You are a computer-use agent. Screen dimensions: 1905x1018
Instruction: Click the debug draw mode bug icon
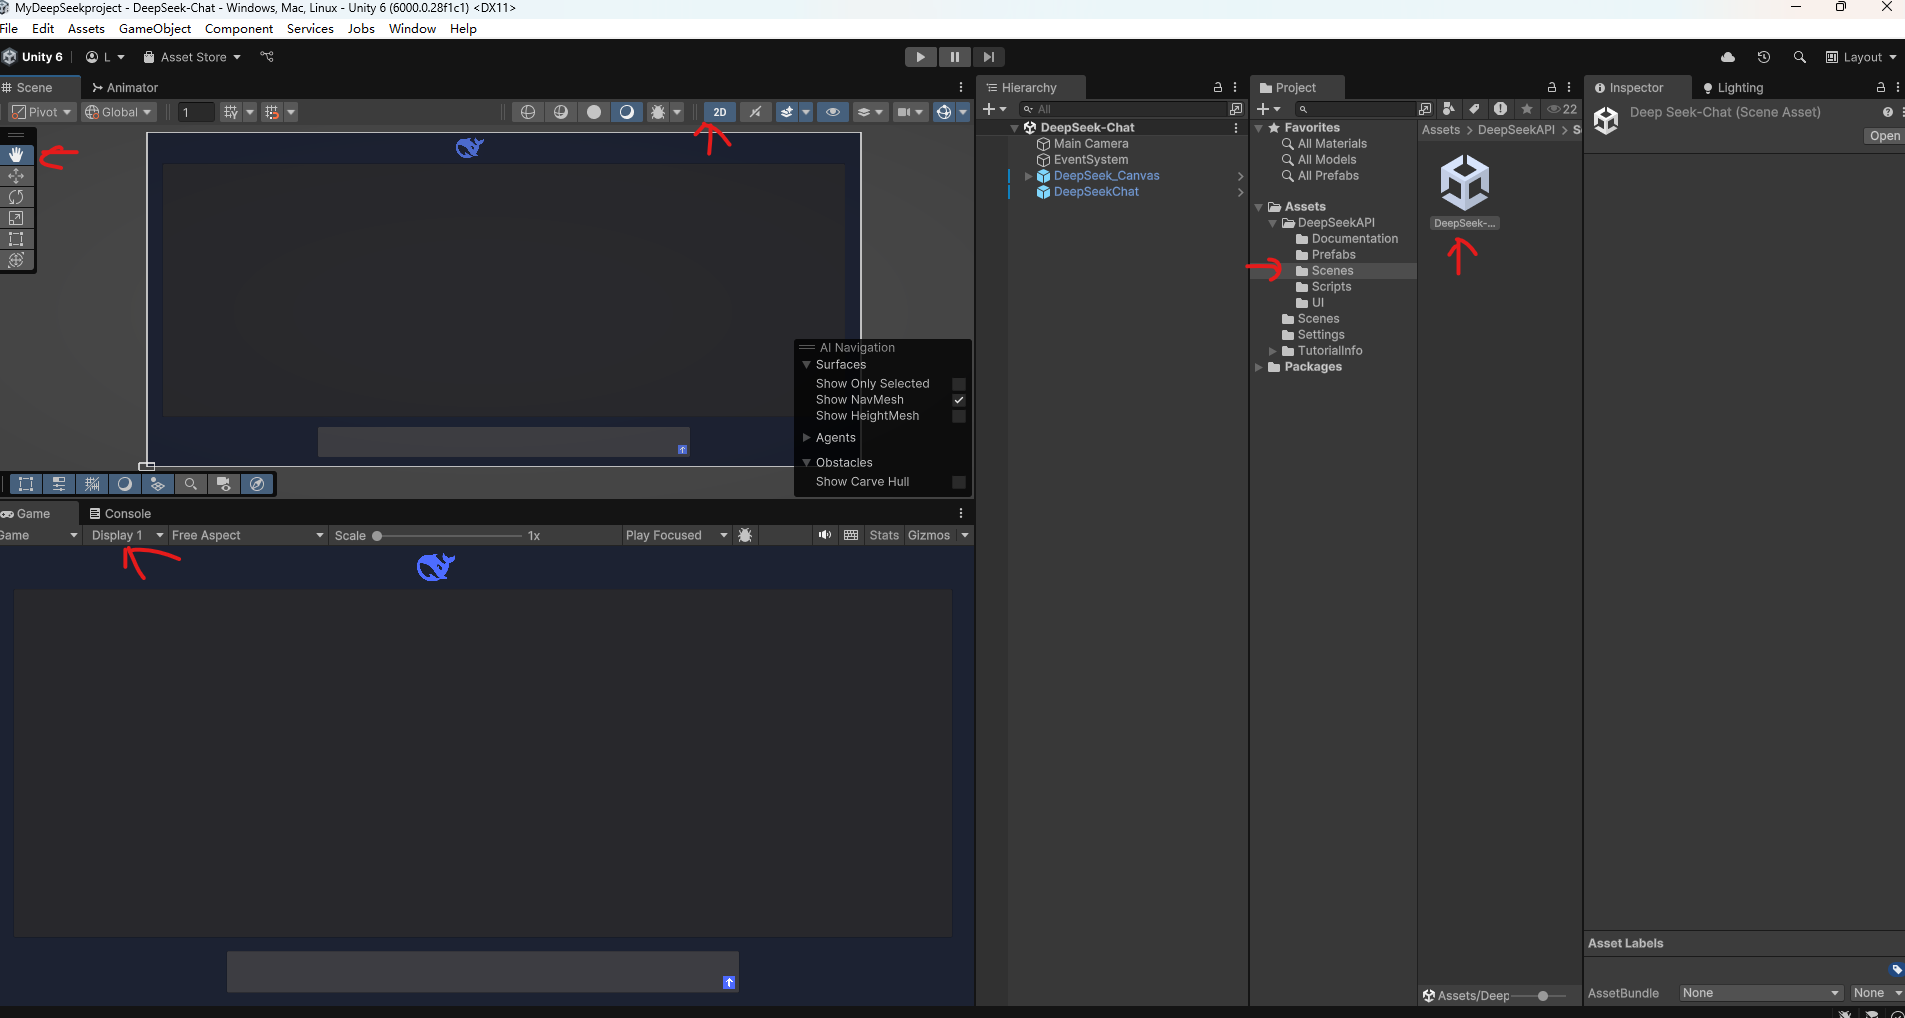click(658, 112)
